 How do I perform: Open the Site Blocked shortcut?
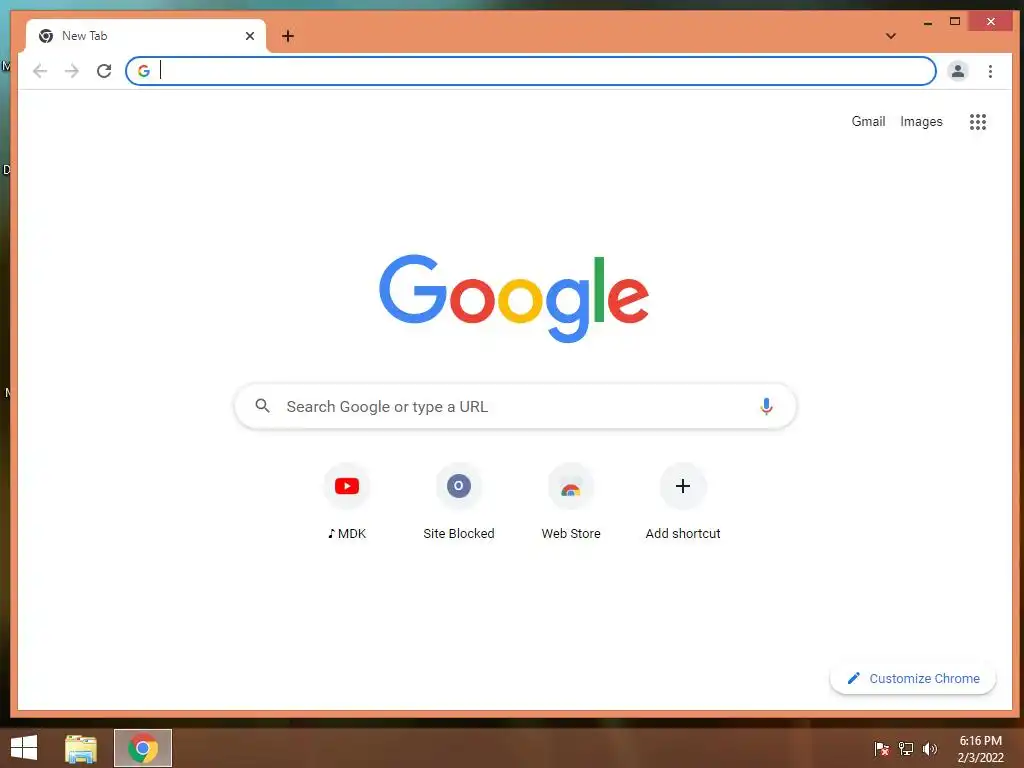pyautogui.click(x=458, y=486)
